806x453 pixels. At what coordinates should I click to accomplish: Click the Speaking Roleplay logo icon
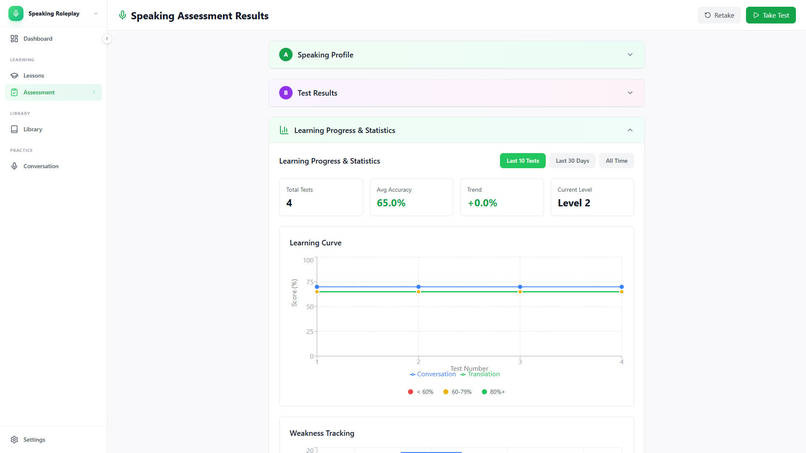pyautogui.click(x=15, y=13)
